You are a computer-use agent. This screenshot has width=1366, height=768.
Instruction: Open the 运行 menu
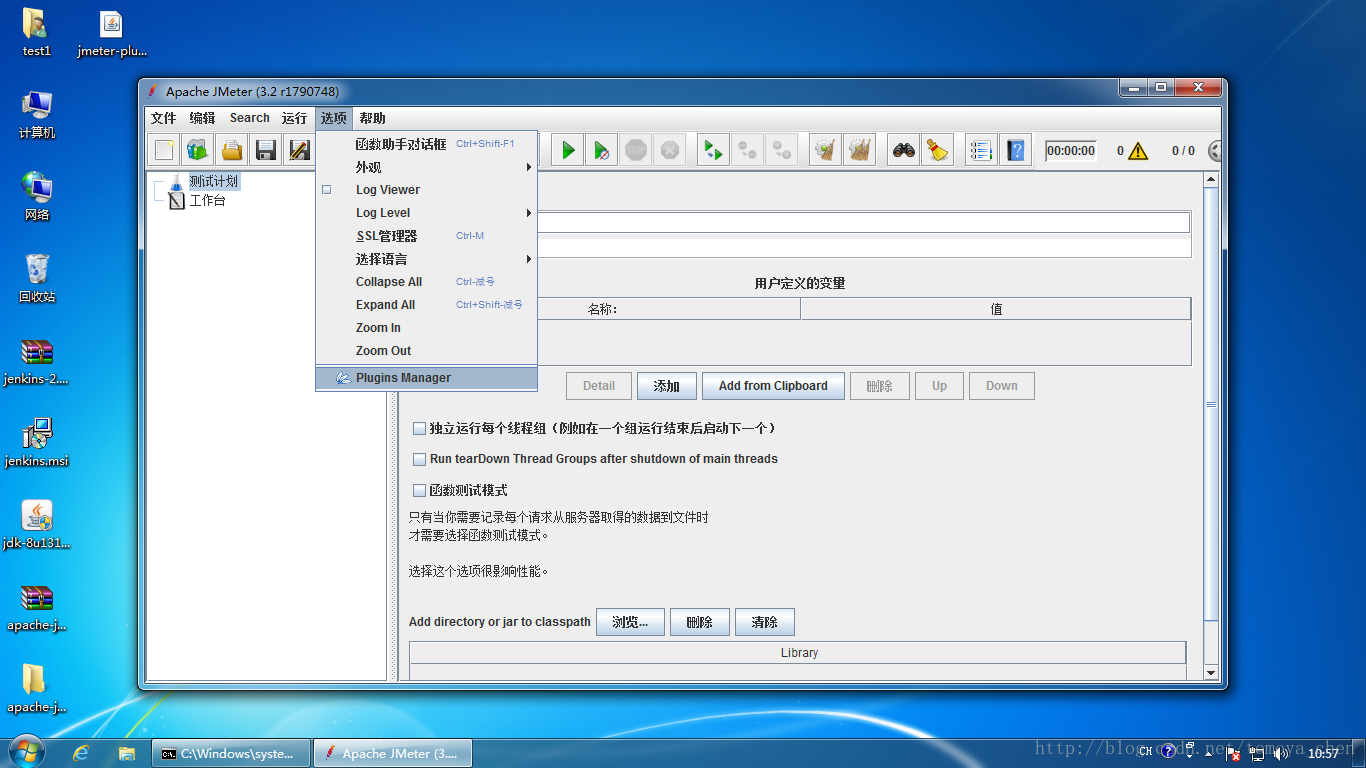click(294, 118)
